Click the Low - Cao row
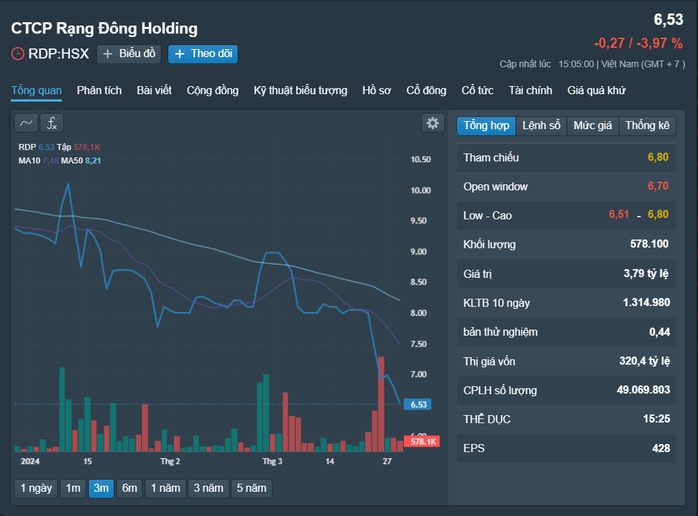The width and height of the screenshot is (698, 516). (x=566, y=215)
